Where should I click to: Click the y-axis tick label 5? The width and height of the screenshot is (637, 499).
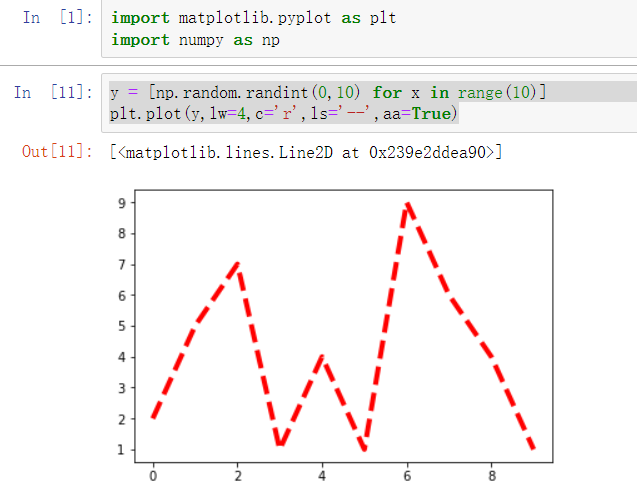click(x=122, y=326)
